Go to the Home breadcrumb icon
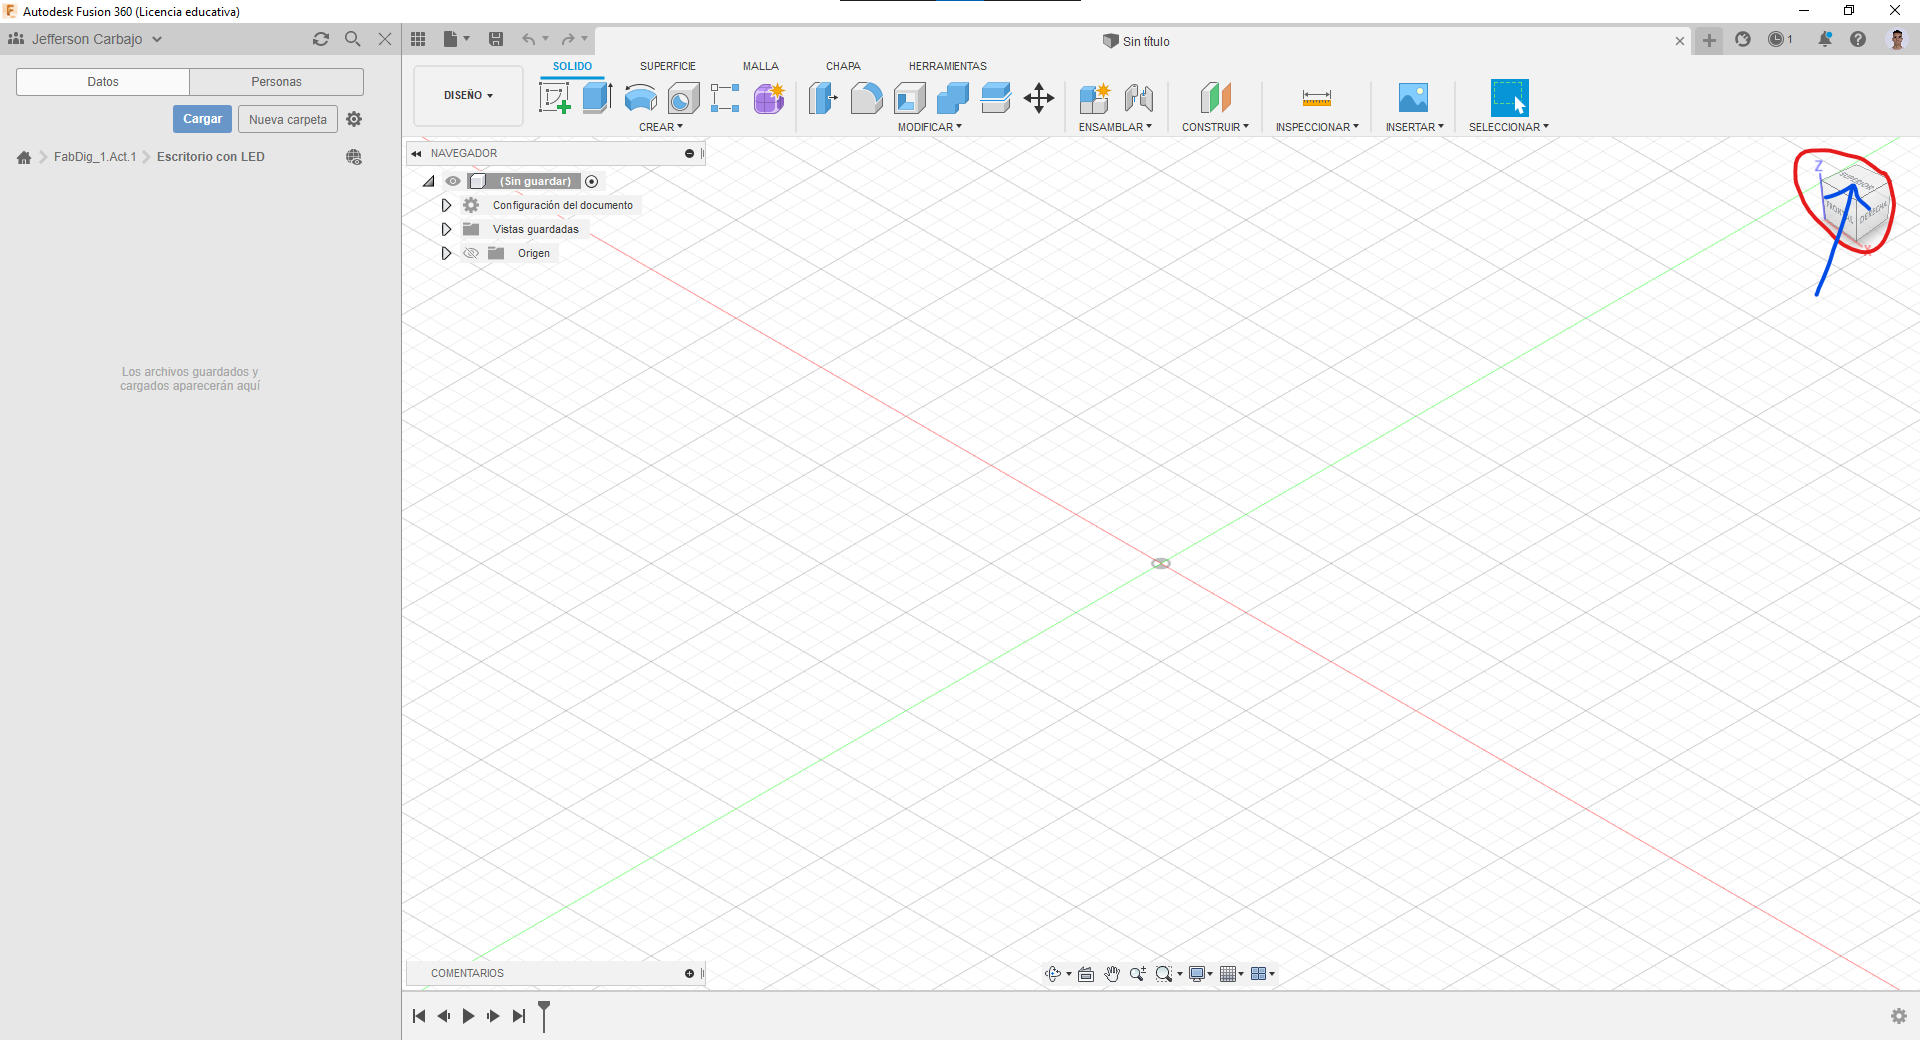The image size is (1920, 1040). [x=24, y=157]
